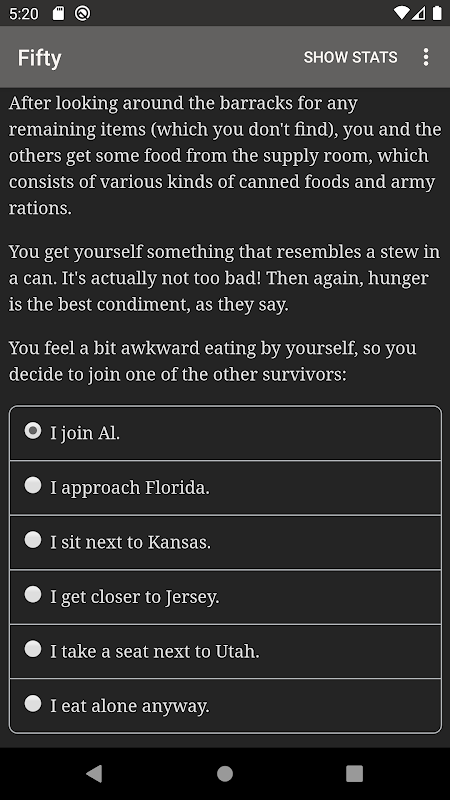450x800 pixels.
Task: Tap the Android home circle button
Action: 225,773
